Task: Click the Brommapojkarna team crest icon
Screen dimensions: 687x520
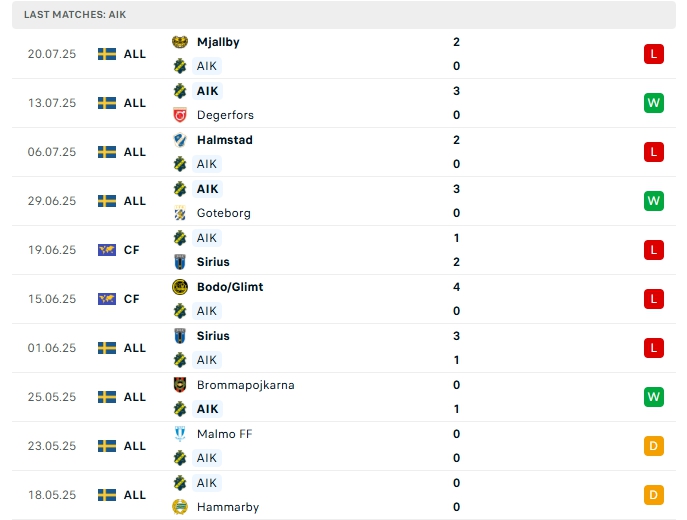Action: [x=180, y=385]
